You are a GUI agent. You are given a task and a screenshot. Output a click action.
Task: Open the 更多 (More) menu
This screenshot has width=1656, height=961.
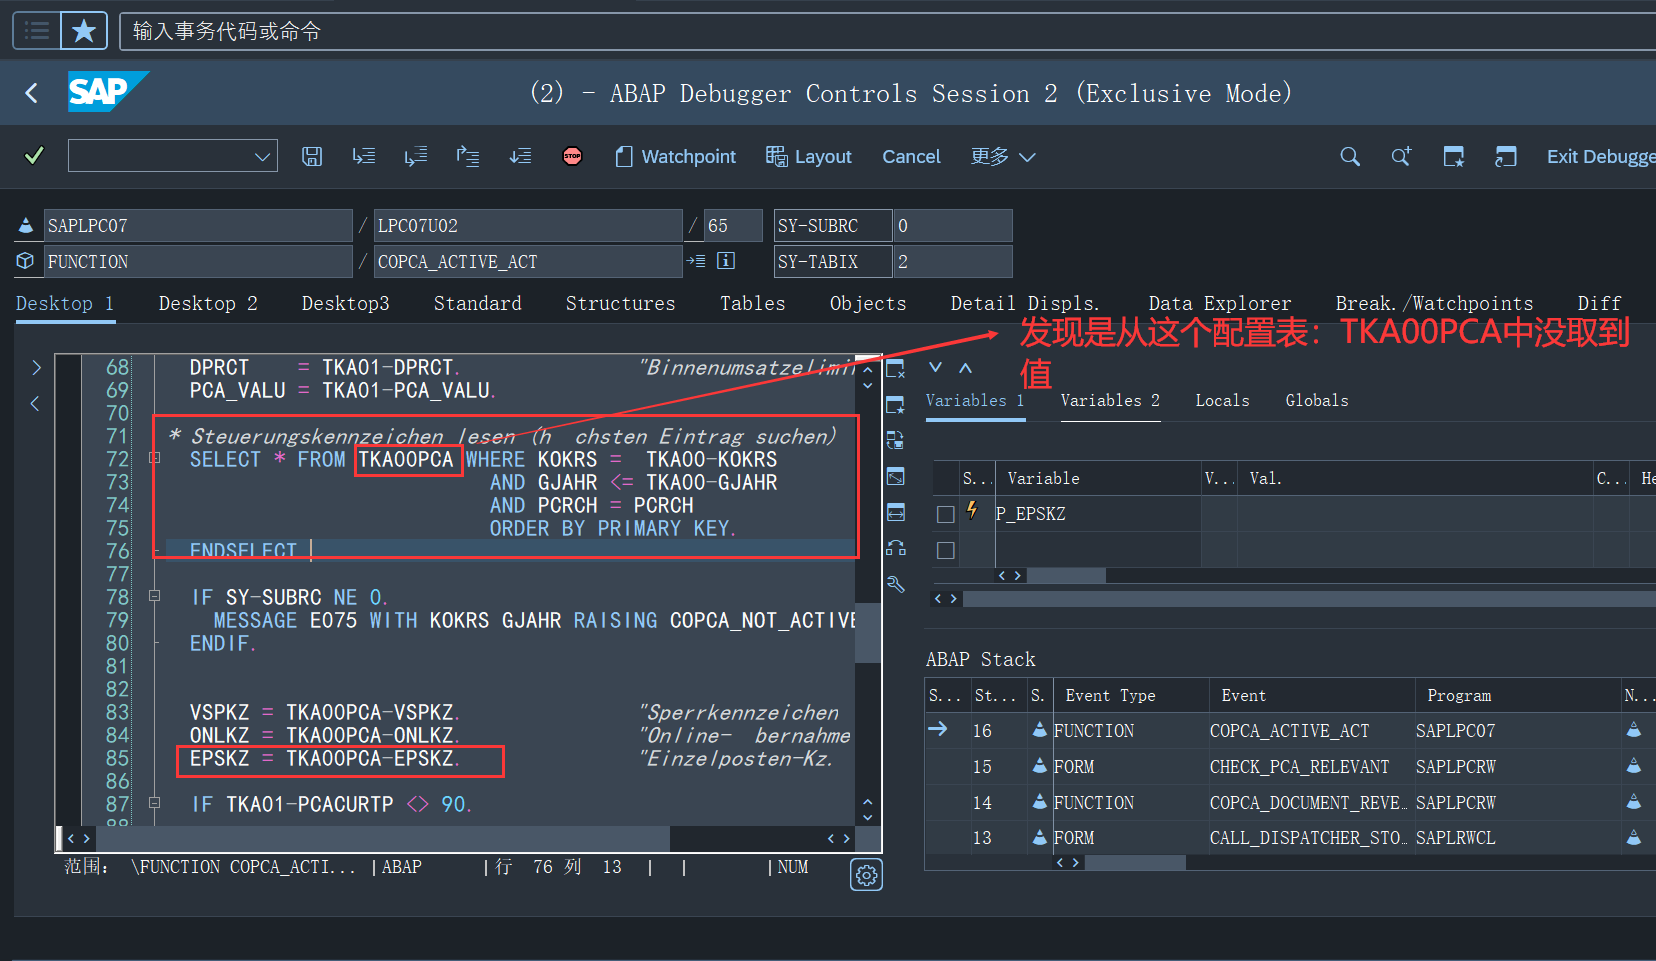pyautogui.click(x=1003, y=156)
